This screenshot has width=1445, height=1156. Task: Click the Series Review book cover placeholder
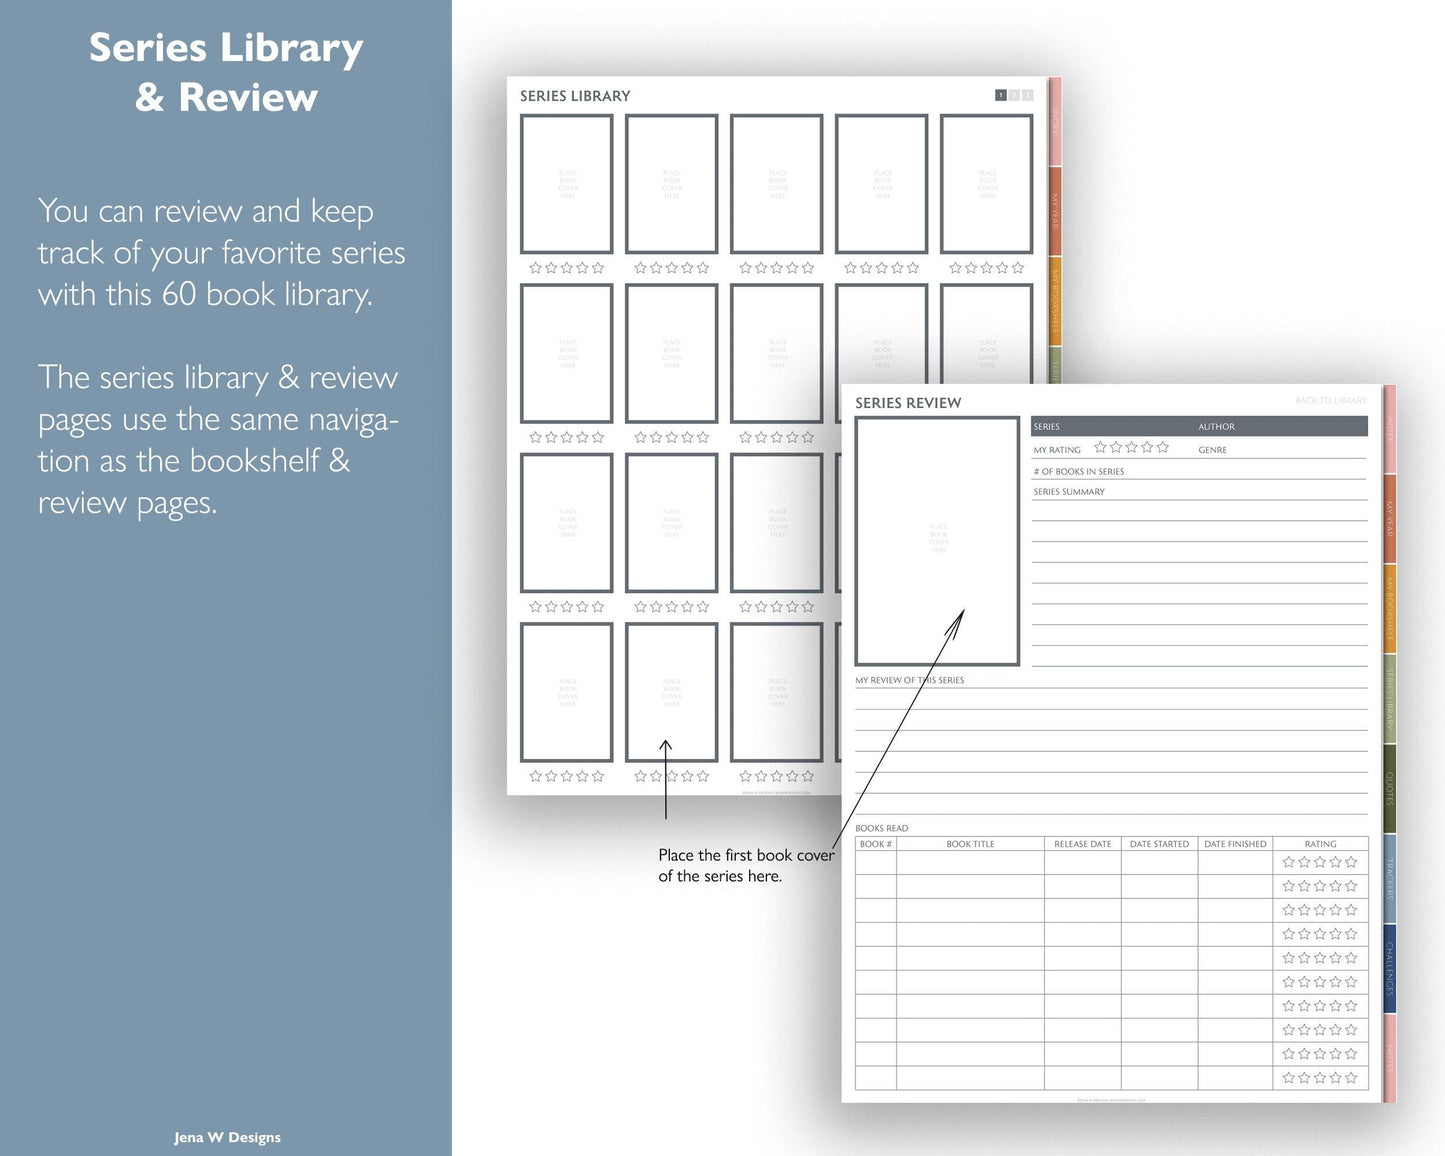937,540
